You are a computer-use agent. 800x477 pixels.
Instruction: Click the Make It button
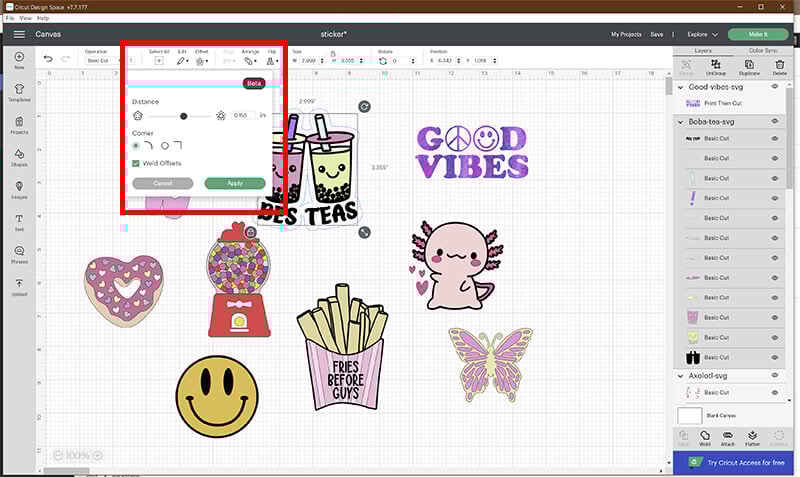pyautogui.click(x=758, y=34)
